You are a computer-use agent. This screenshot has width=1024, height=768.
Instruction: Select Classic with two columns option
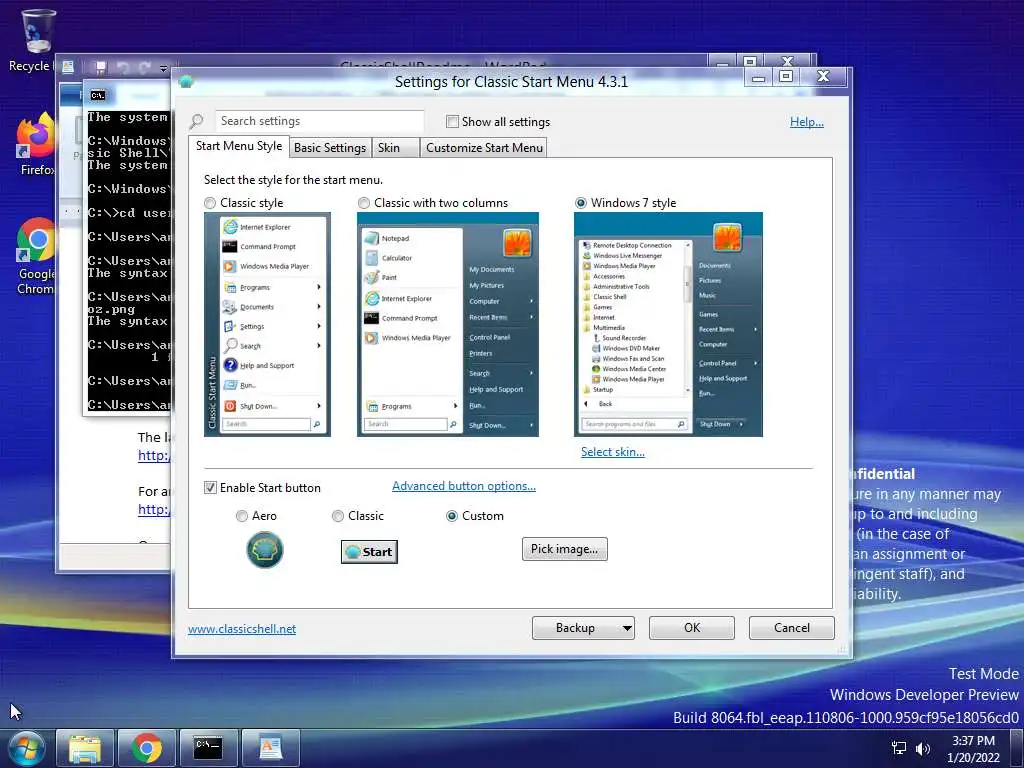click(364, 203)
